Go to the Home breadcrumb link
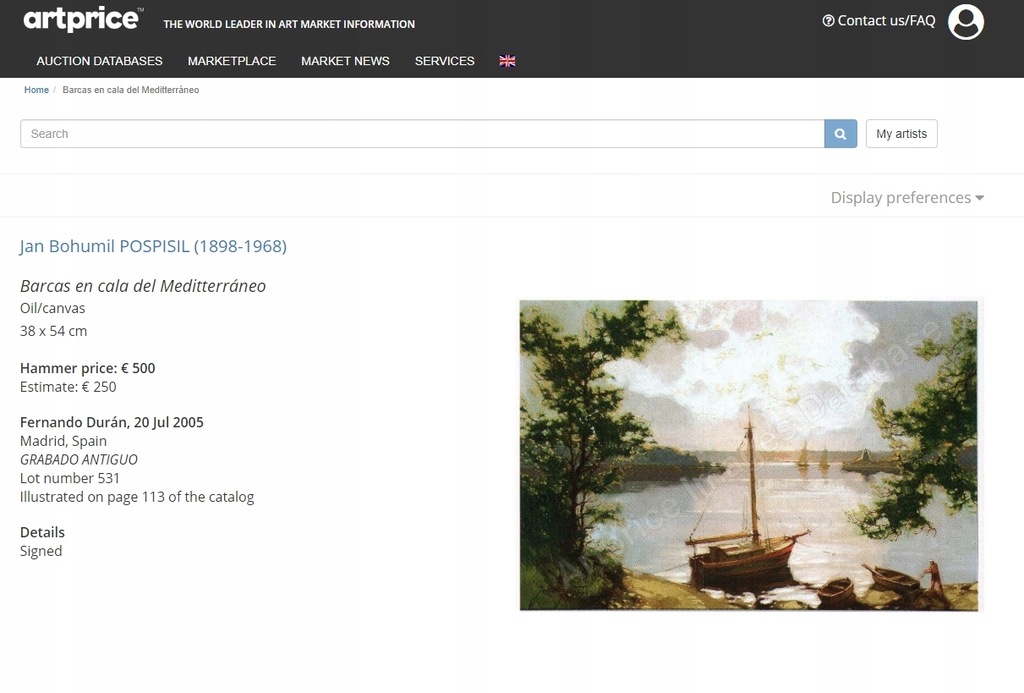The width and height of the screenshot is (1024, 693). 37,90
